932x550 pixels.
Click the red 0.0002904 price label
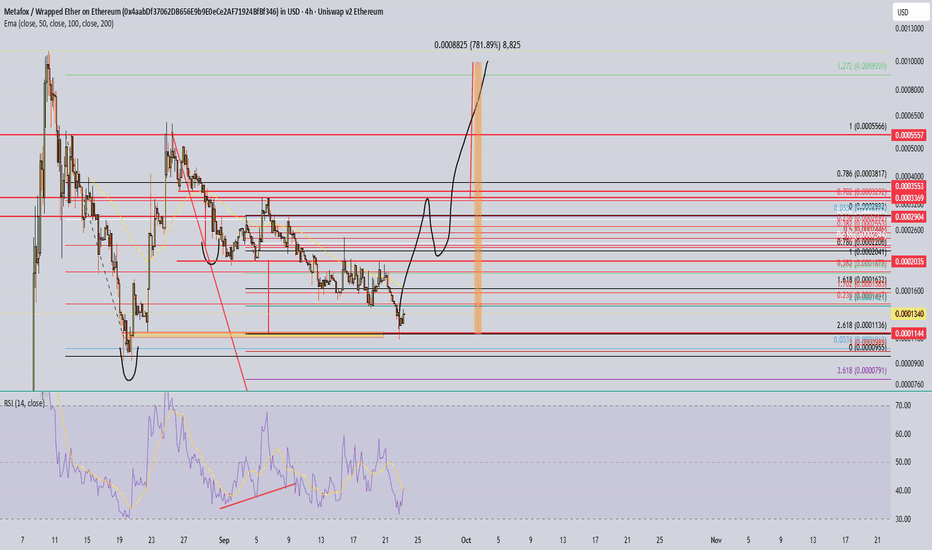(x=909, y=217)
